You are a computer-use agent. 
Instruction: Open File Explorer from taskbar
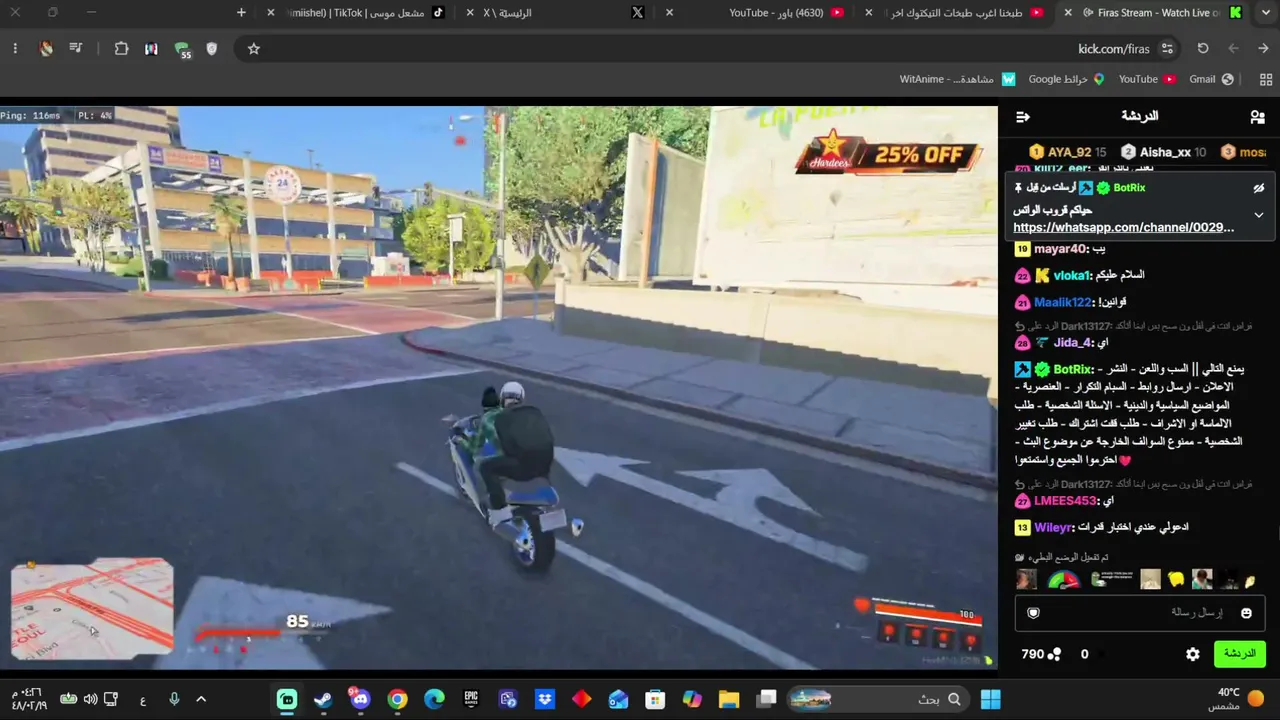pyautogui.click(x=728, y=699)
